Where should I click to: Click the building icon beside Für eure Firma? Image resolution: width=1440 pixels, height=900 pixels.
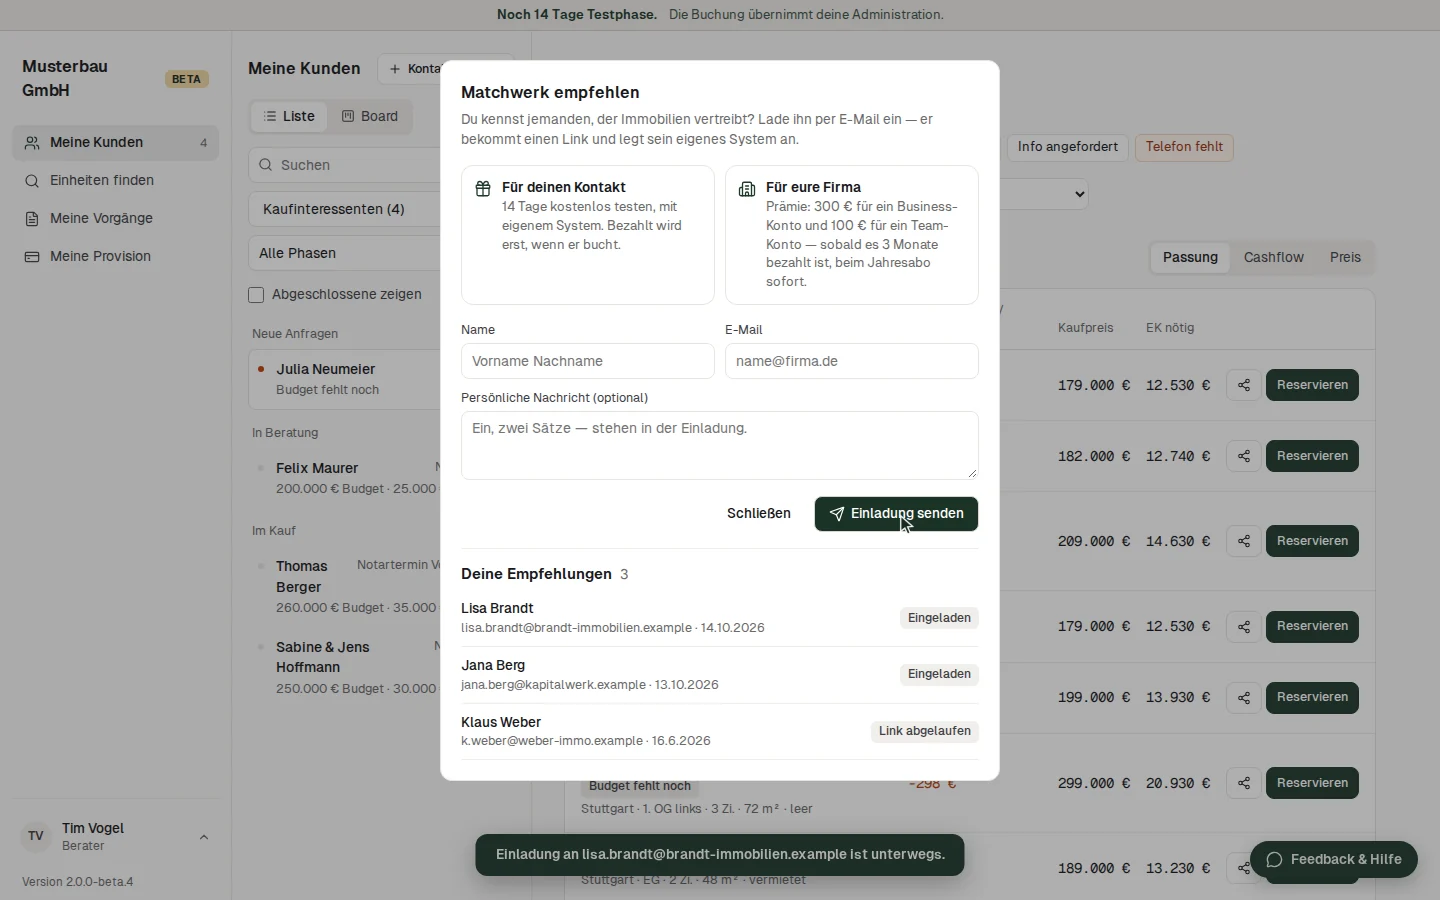coord(747,188)
